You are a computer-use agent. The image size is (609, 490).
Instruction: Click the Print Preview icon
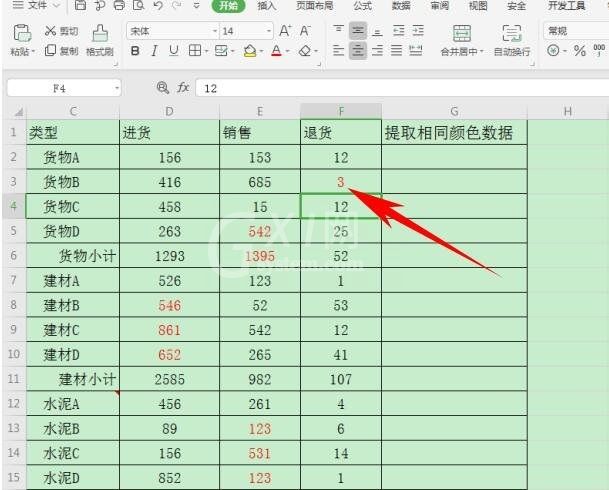(x=138, y=5)
